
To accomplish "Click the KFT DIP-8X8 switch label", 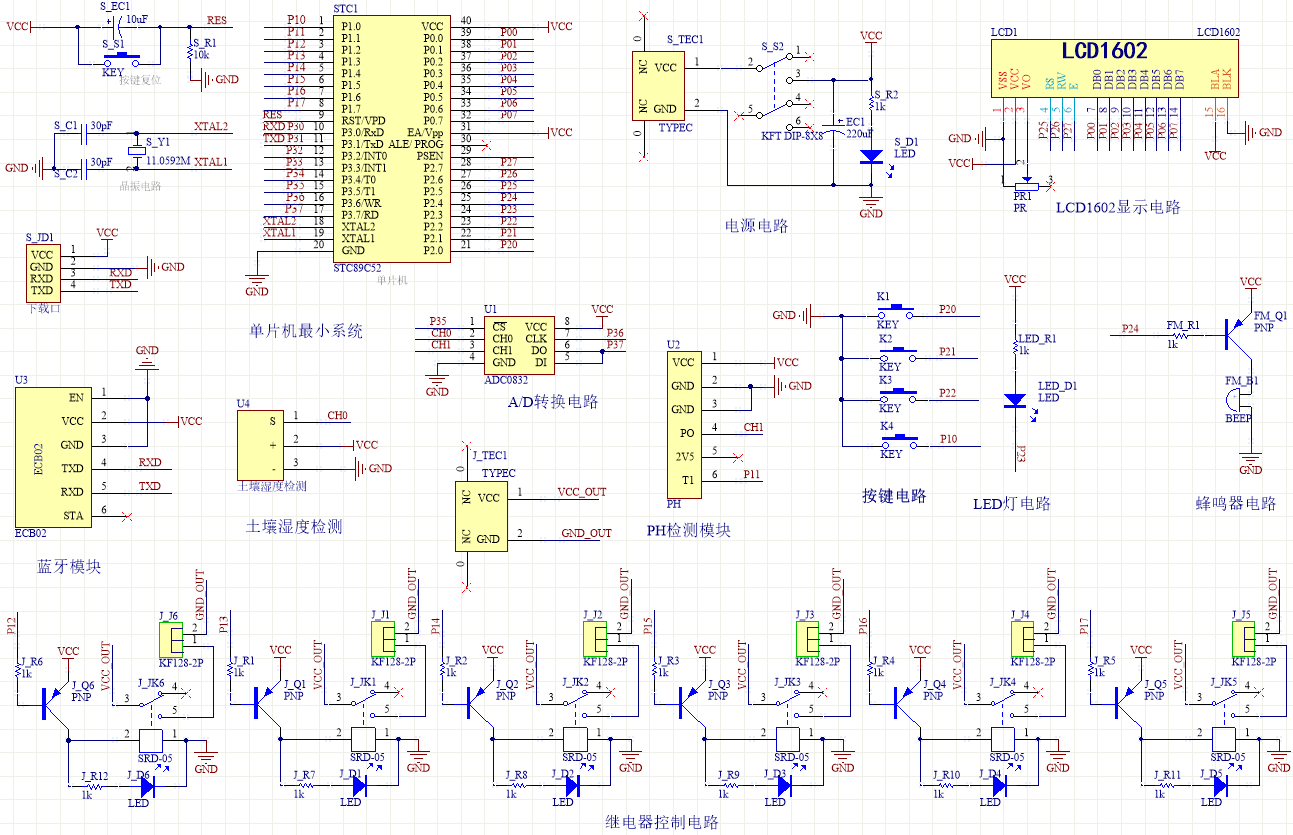I will [x=792, y=136].
